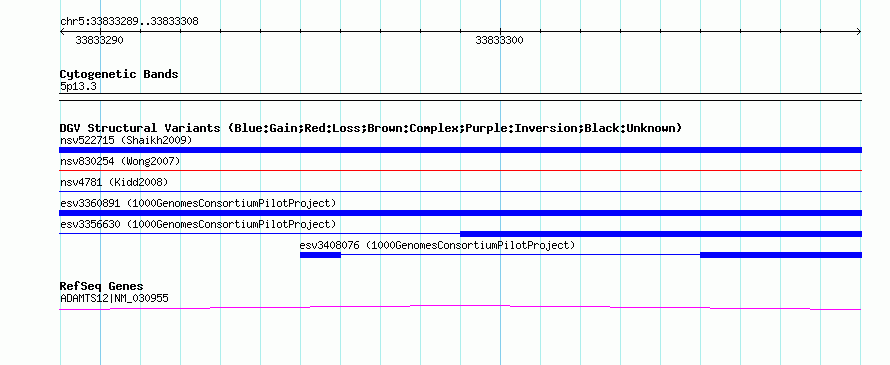Click the left arrowhead of the ruler
This screenshot has width=890, height=365.
tap(63, 32)
